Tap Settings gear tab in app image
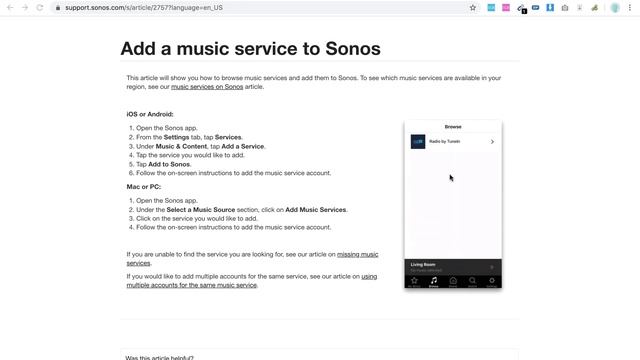Viewport: 640px width, 360px height. pos(492,282)
